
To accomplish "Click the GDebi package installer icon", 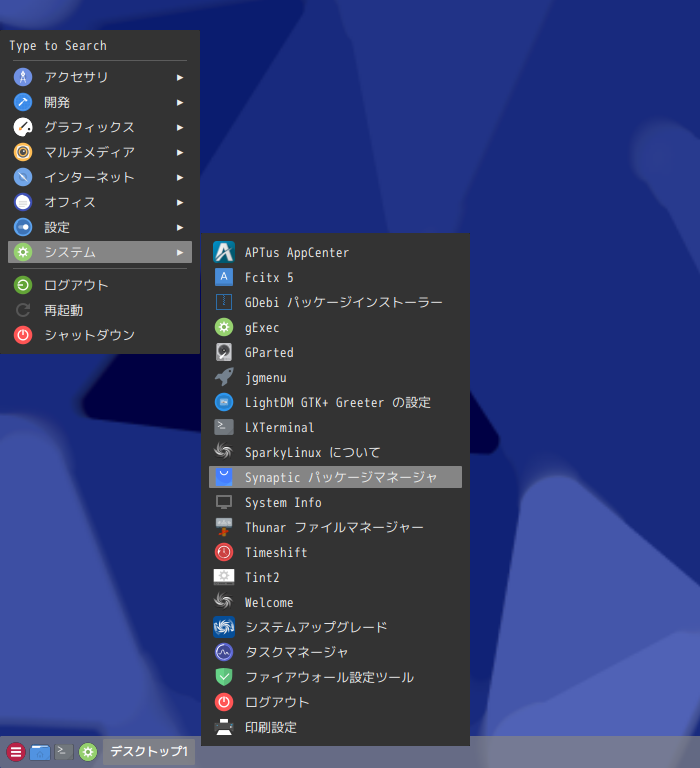I will pos(224,302).
